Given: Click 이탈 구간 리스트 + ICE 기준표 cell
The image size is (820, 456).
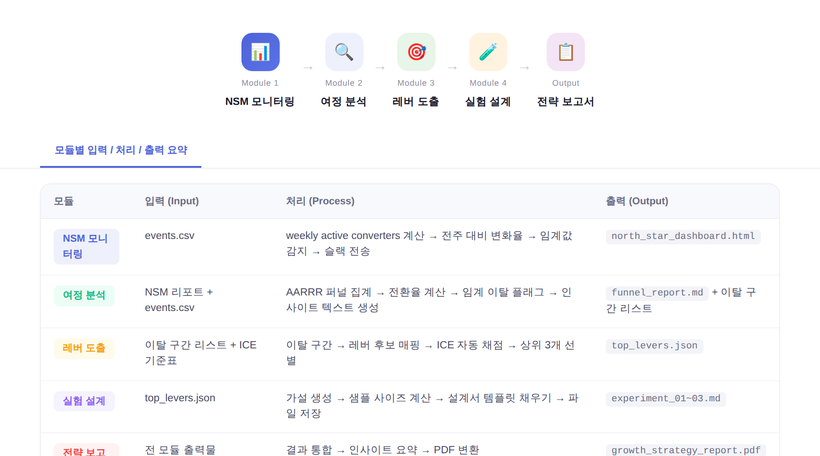Looking at the screenshot, I should click(x=201, y=353).
